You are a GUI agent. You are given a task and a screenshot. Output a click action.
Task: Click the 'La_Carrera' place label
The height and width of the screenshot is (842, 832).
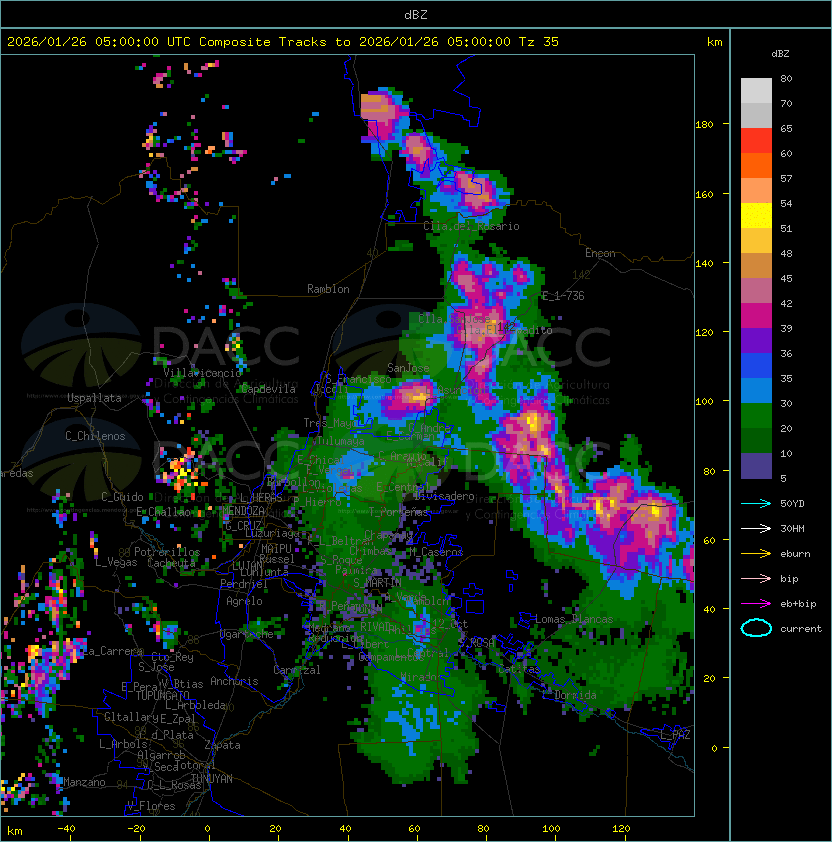113,651
